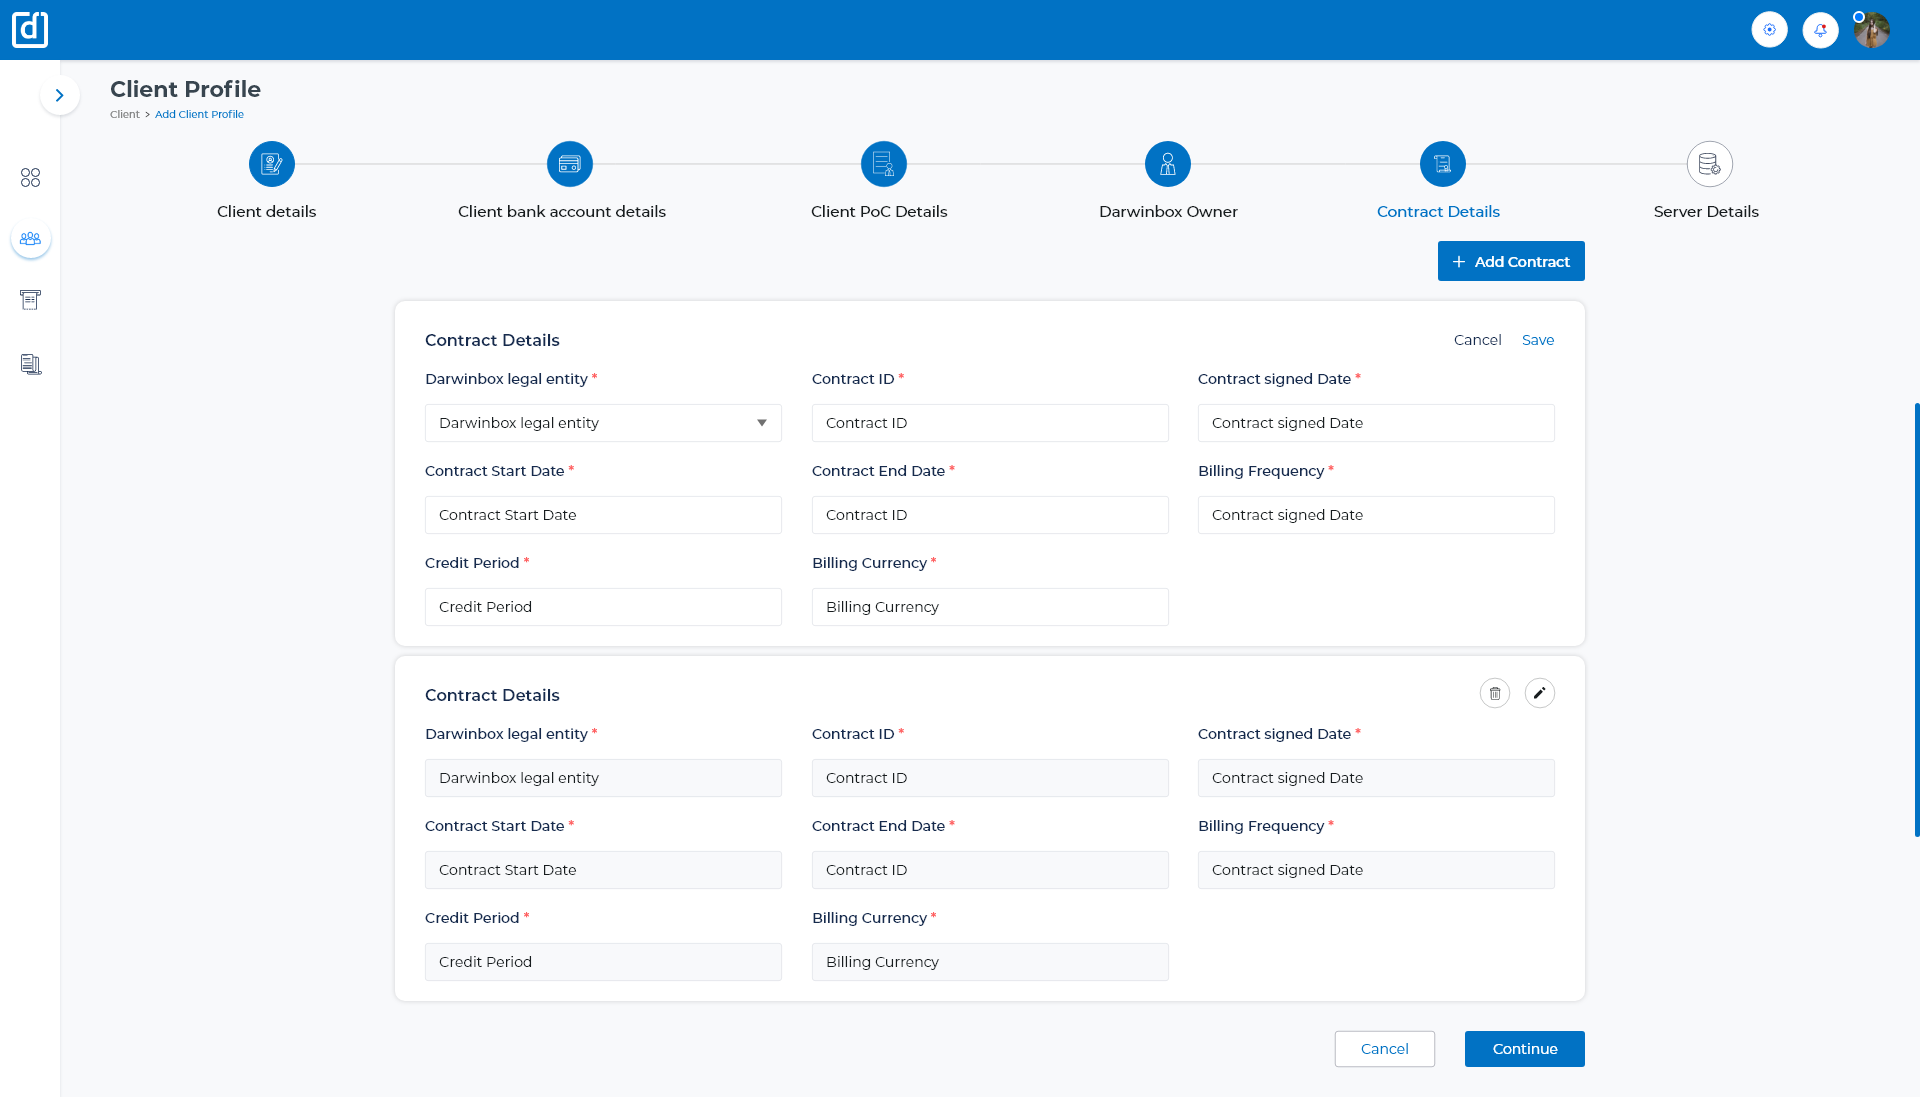The height and width of the screenshot is (1097, 1920).
Task: Click Contract Start Date field in first card
Action: point(603,515)
